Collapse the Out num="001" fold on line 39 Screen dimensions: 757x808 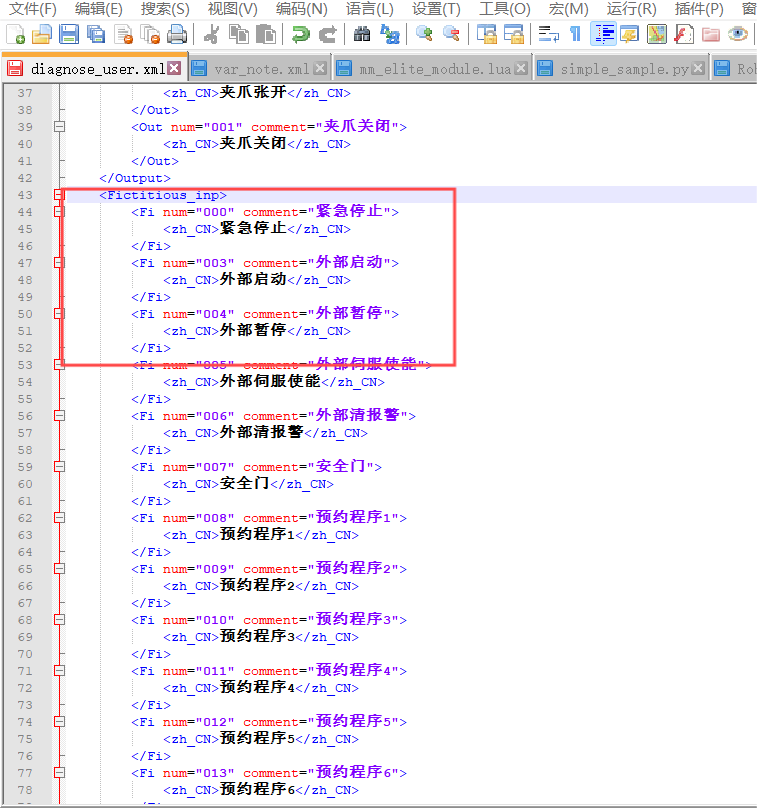pyautogui.click(x=59, y=127)
